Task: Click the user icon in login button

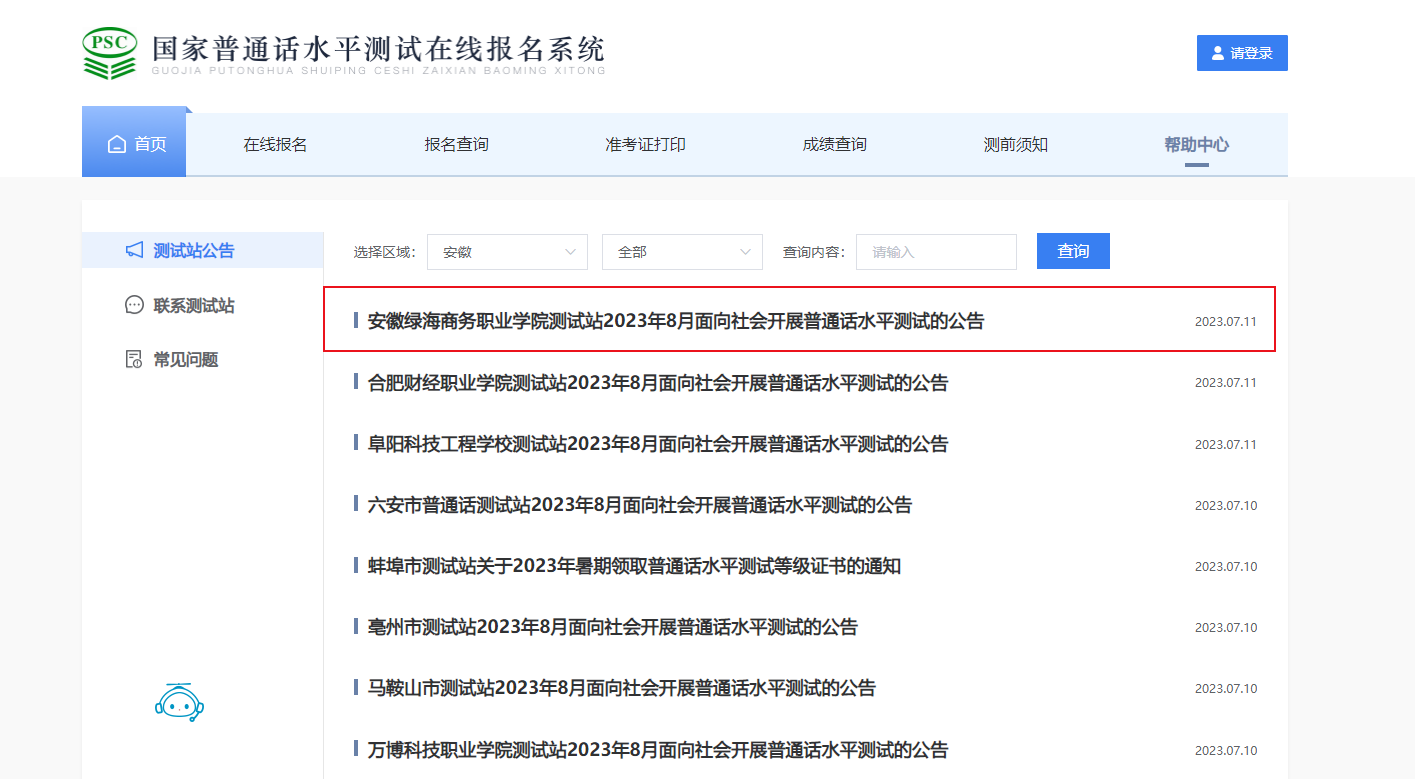Action: (x=1217, y=53)
